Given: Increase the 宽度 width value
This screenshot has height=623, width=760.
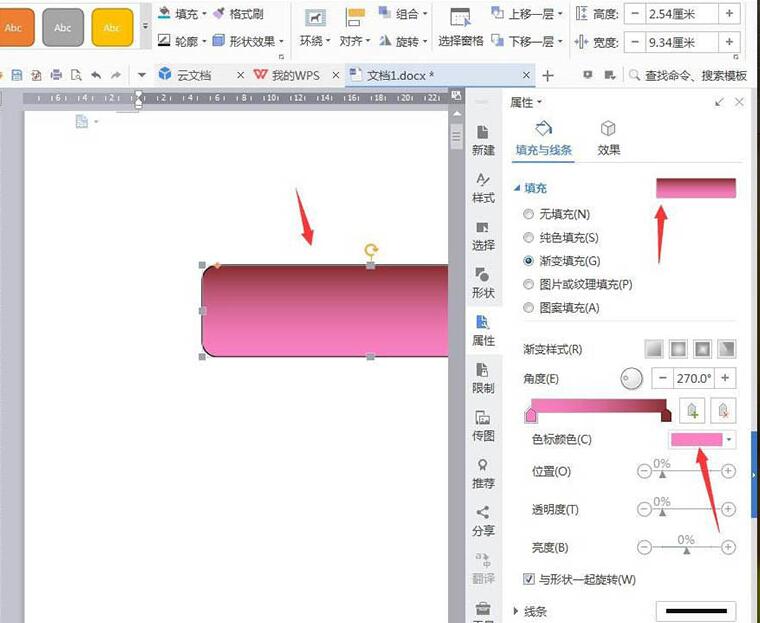Looking at the screenshot, I should tap(729, 42).
